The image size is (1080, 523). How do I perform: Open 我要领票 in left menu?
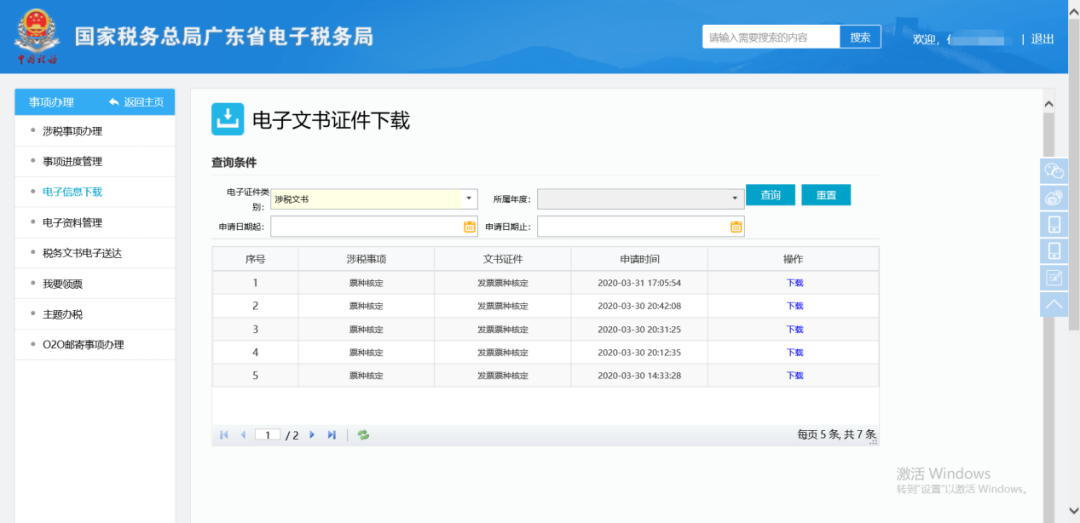click(x=62, y=284)
